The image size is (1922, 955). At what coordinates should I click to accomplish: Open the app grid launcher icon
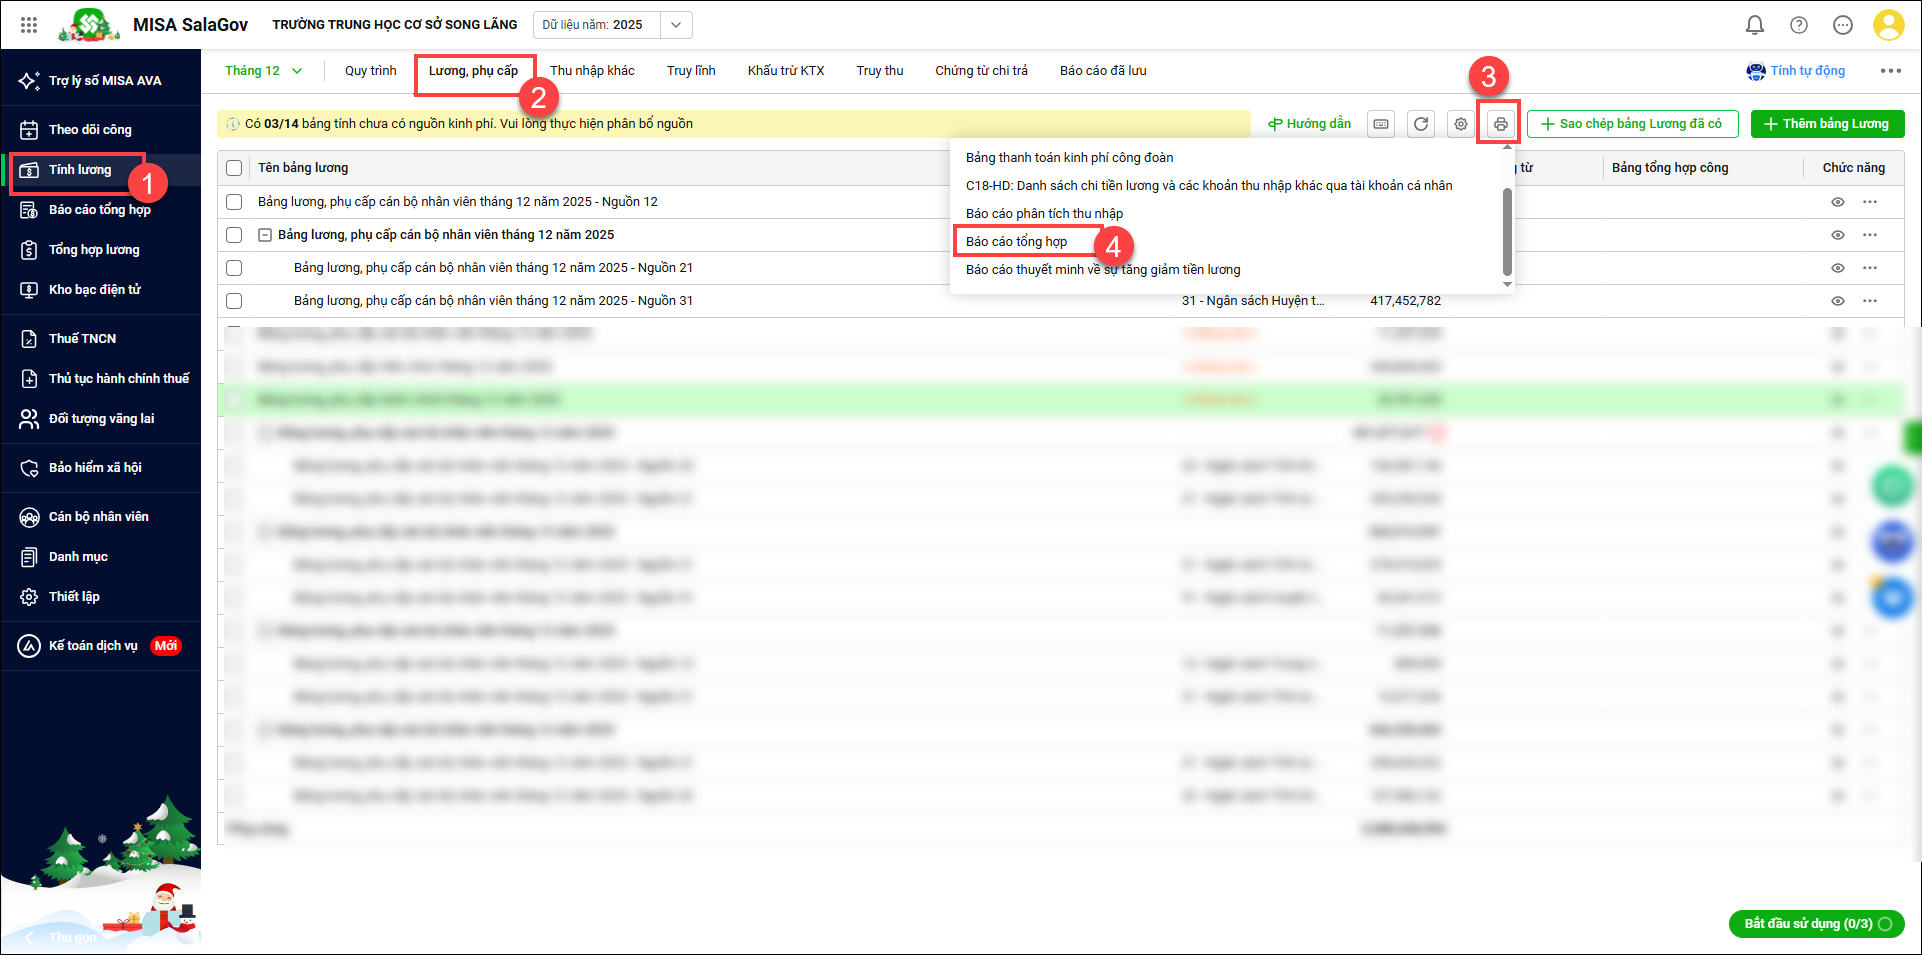point(29,25)
